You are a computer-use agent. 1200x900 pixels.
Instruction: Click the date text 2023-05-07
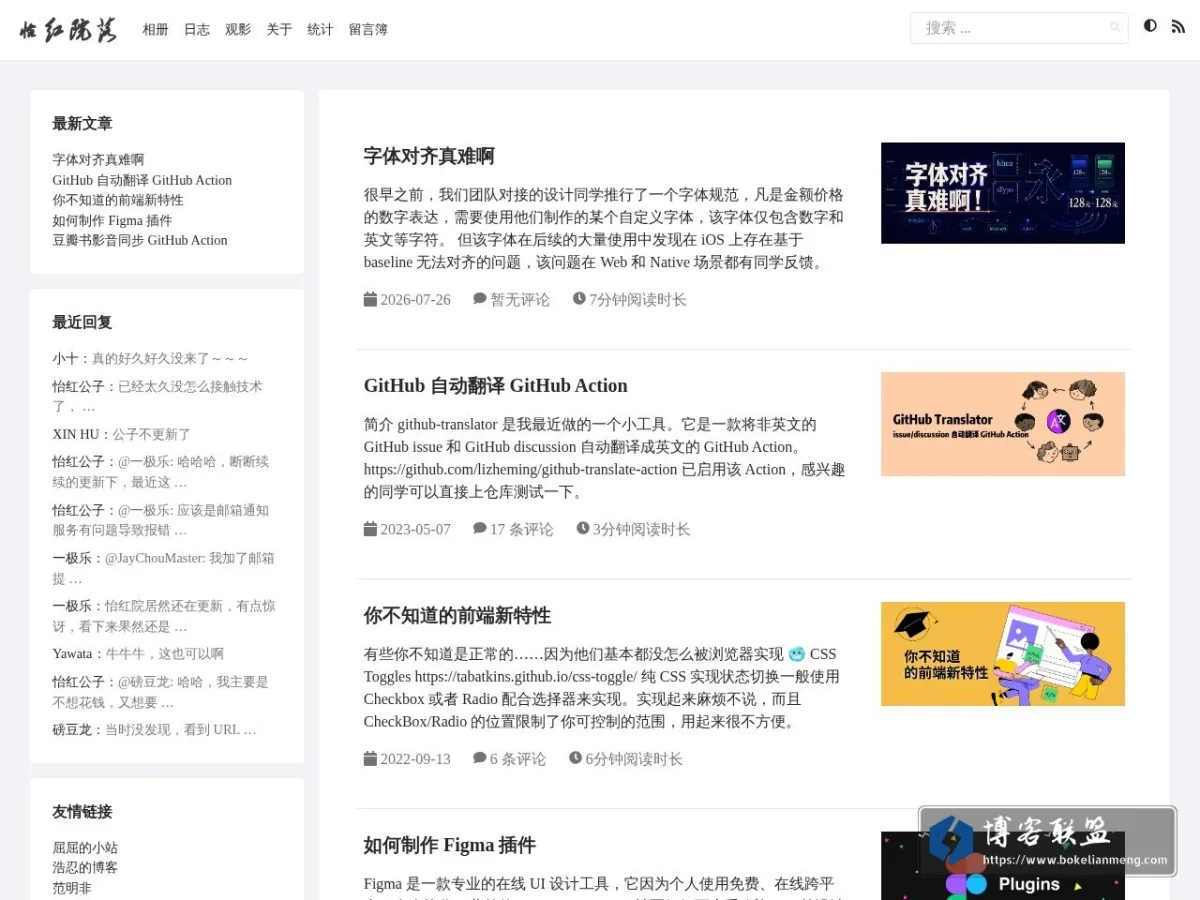pos(415,530)
